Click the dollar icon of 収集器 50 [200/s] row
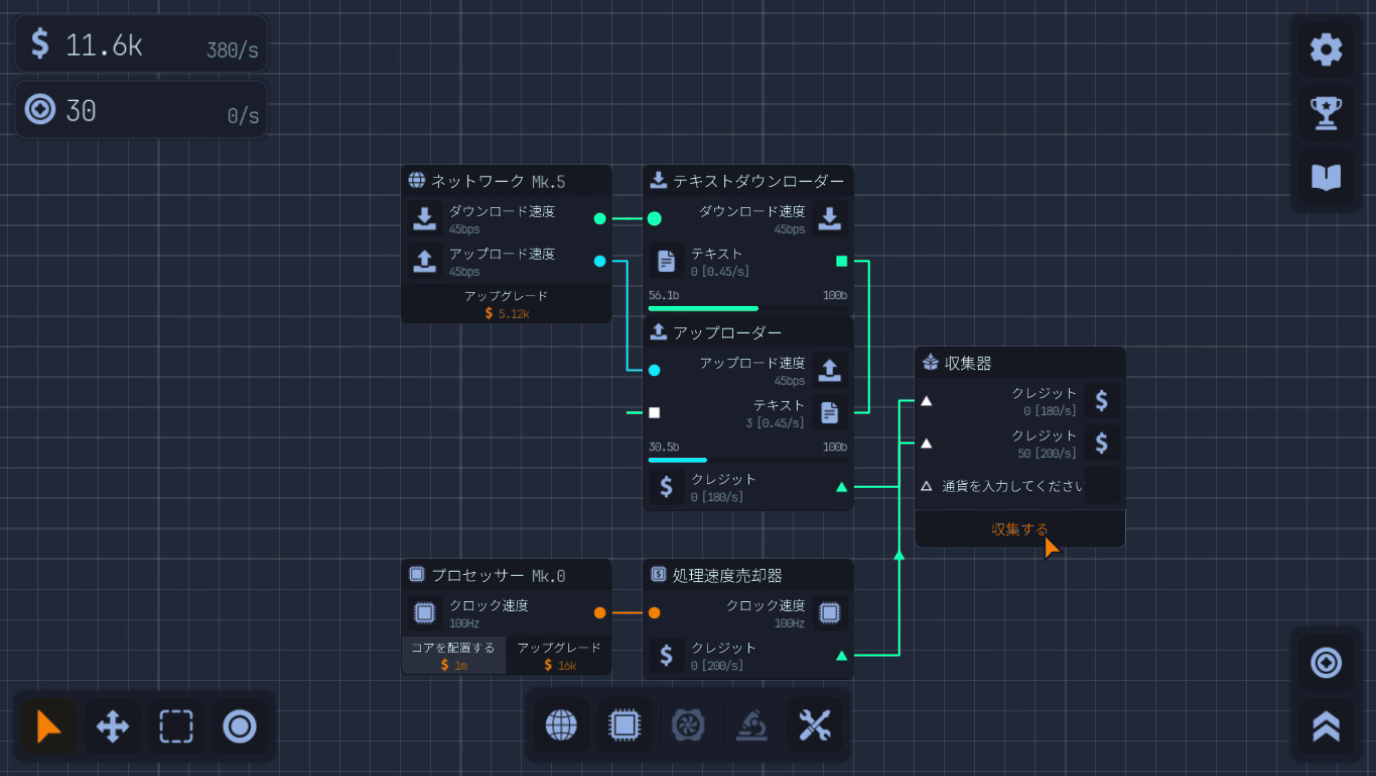 pyautogui.click(x=1101, y=443)
